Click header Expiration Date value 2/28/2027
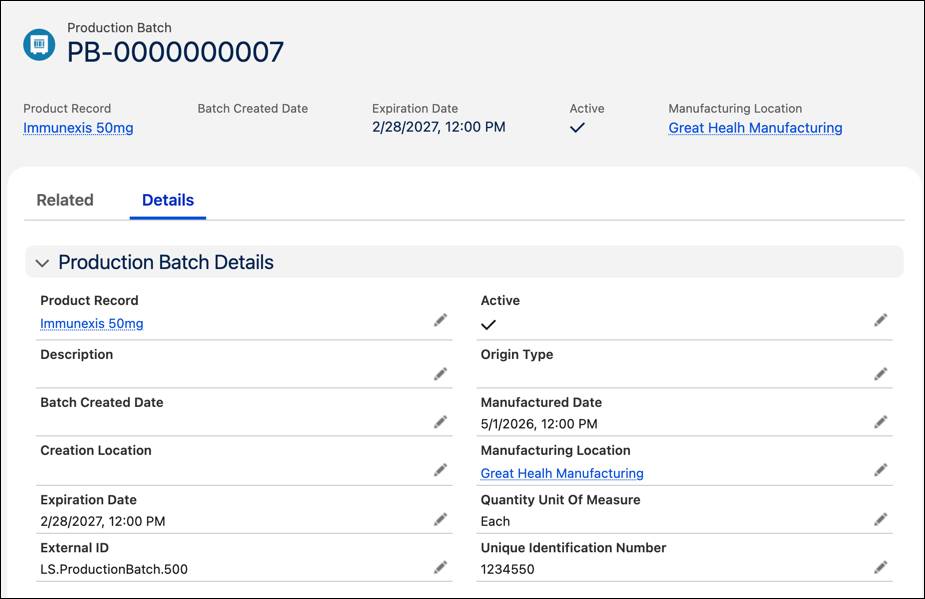The height and width of the screenshot is (599, 925). point(438,127)
